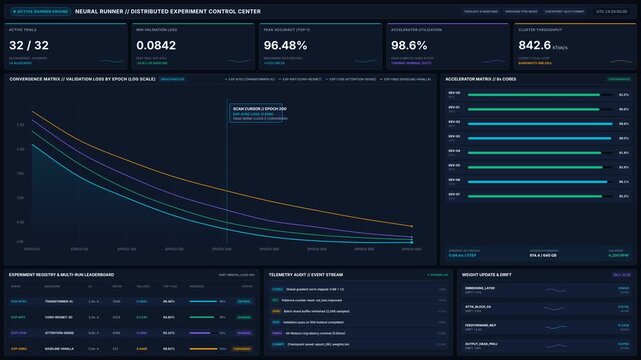Toggle the Baseline Vanilla series in chart legend
This screenshot has height=360, width=641.
(x=406, y=79)
